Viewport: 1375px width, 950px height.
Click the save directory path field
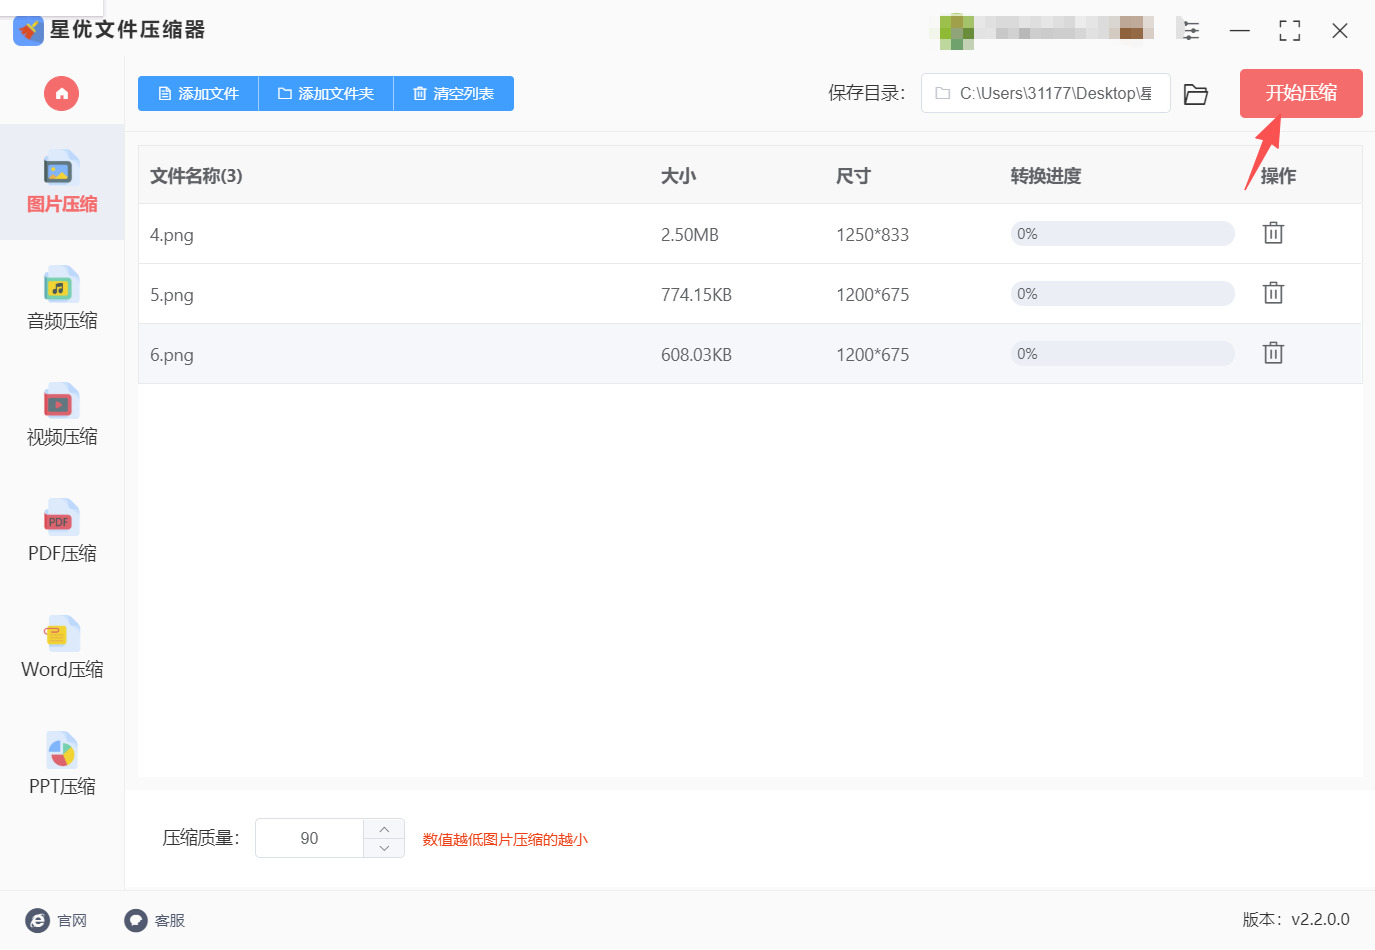pos(1045,93)
